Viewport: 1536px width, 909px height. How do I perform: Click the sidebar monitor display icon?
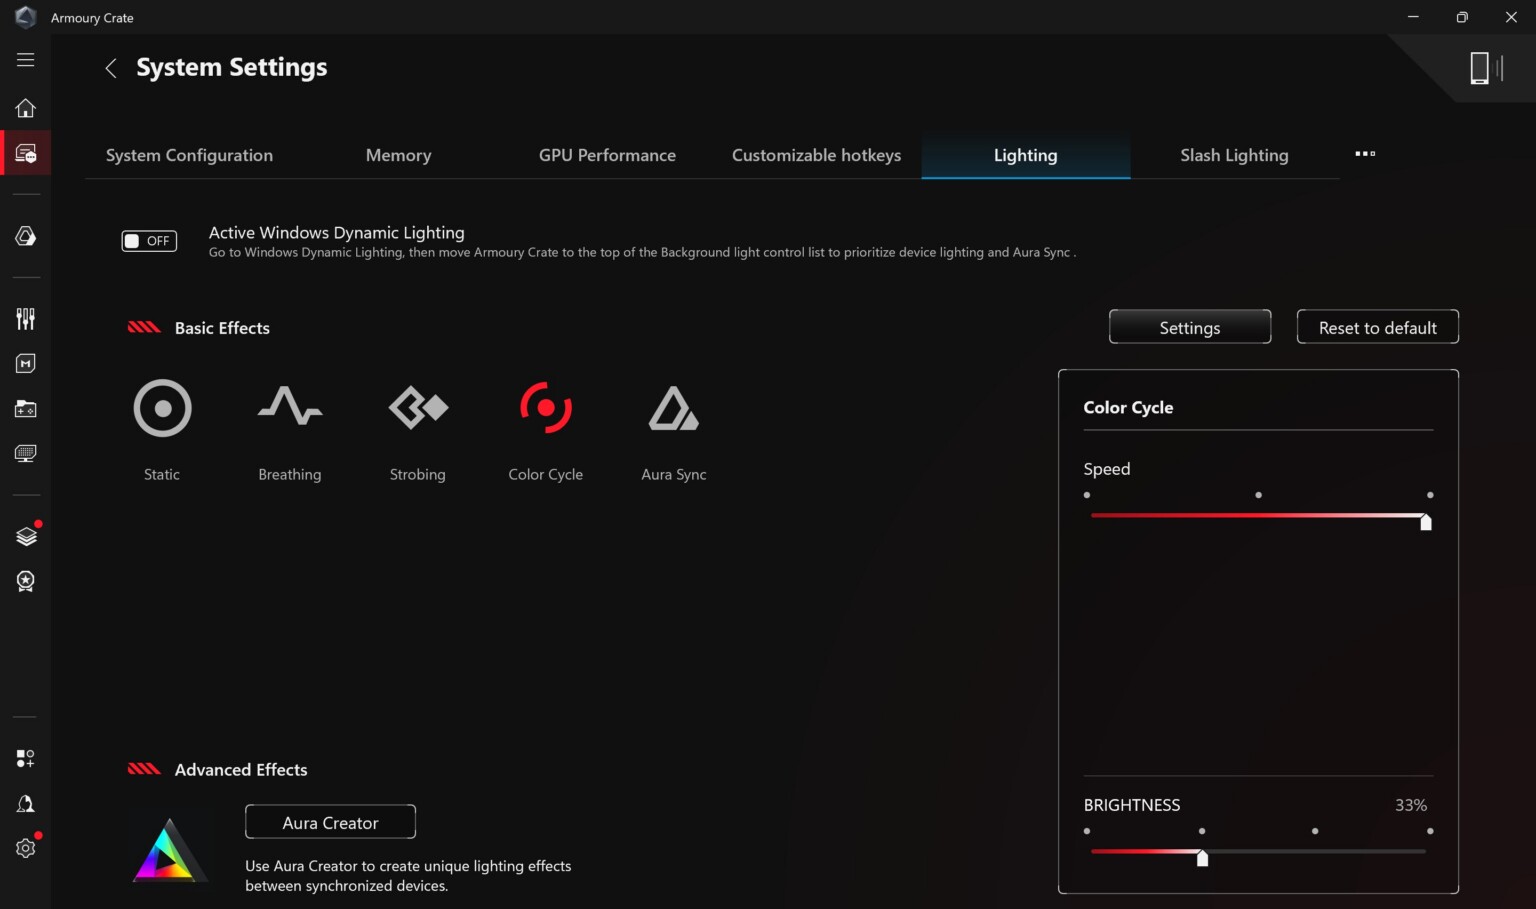(26, 454)
